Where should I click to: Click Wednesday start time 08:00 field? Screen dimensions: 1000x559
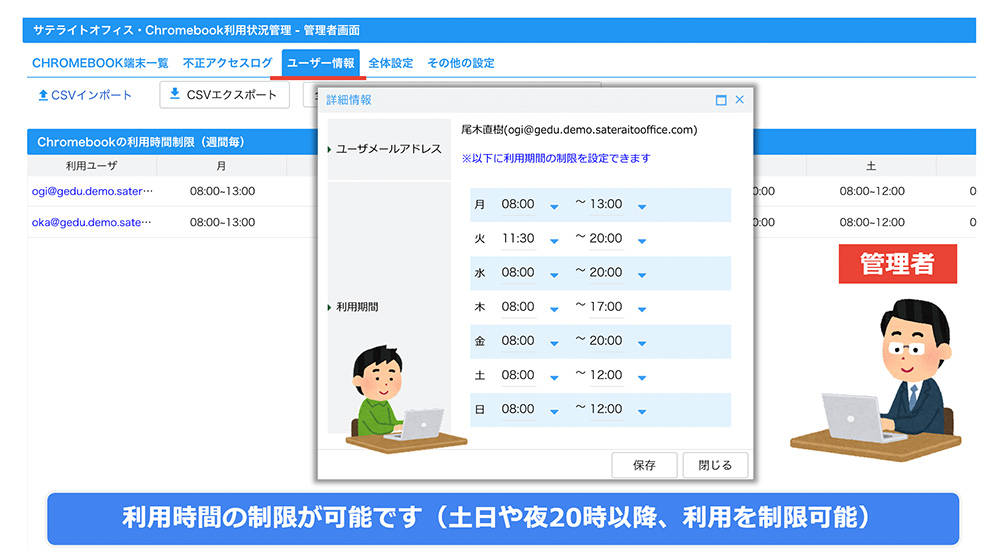(518, 272)
